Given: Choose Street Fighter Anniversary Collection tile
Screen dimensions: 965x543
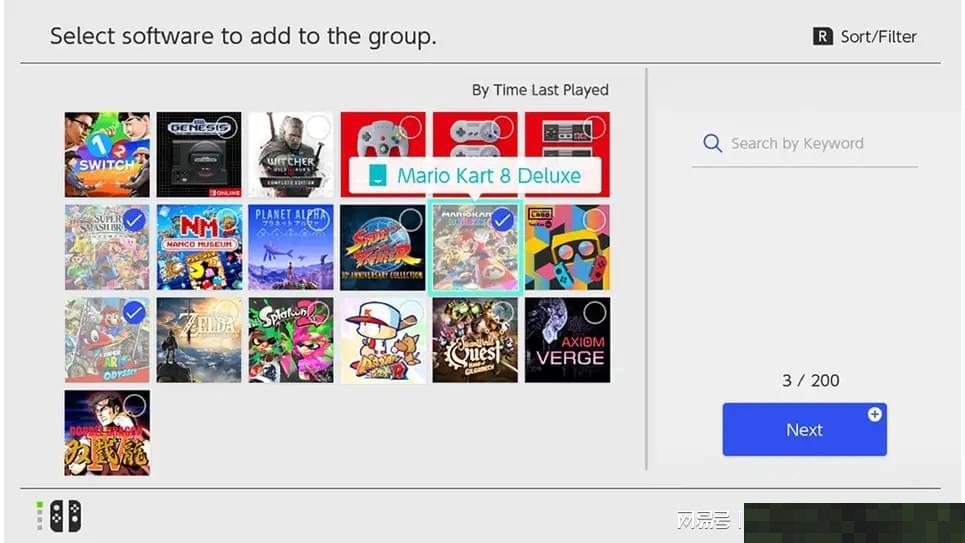Looking at the screenshot, I should [383, 247].
